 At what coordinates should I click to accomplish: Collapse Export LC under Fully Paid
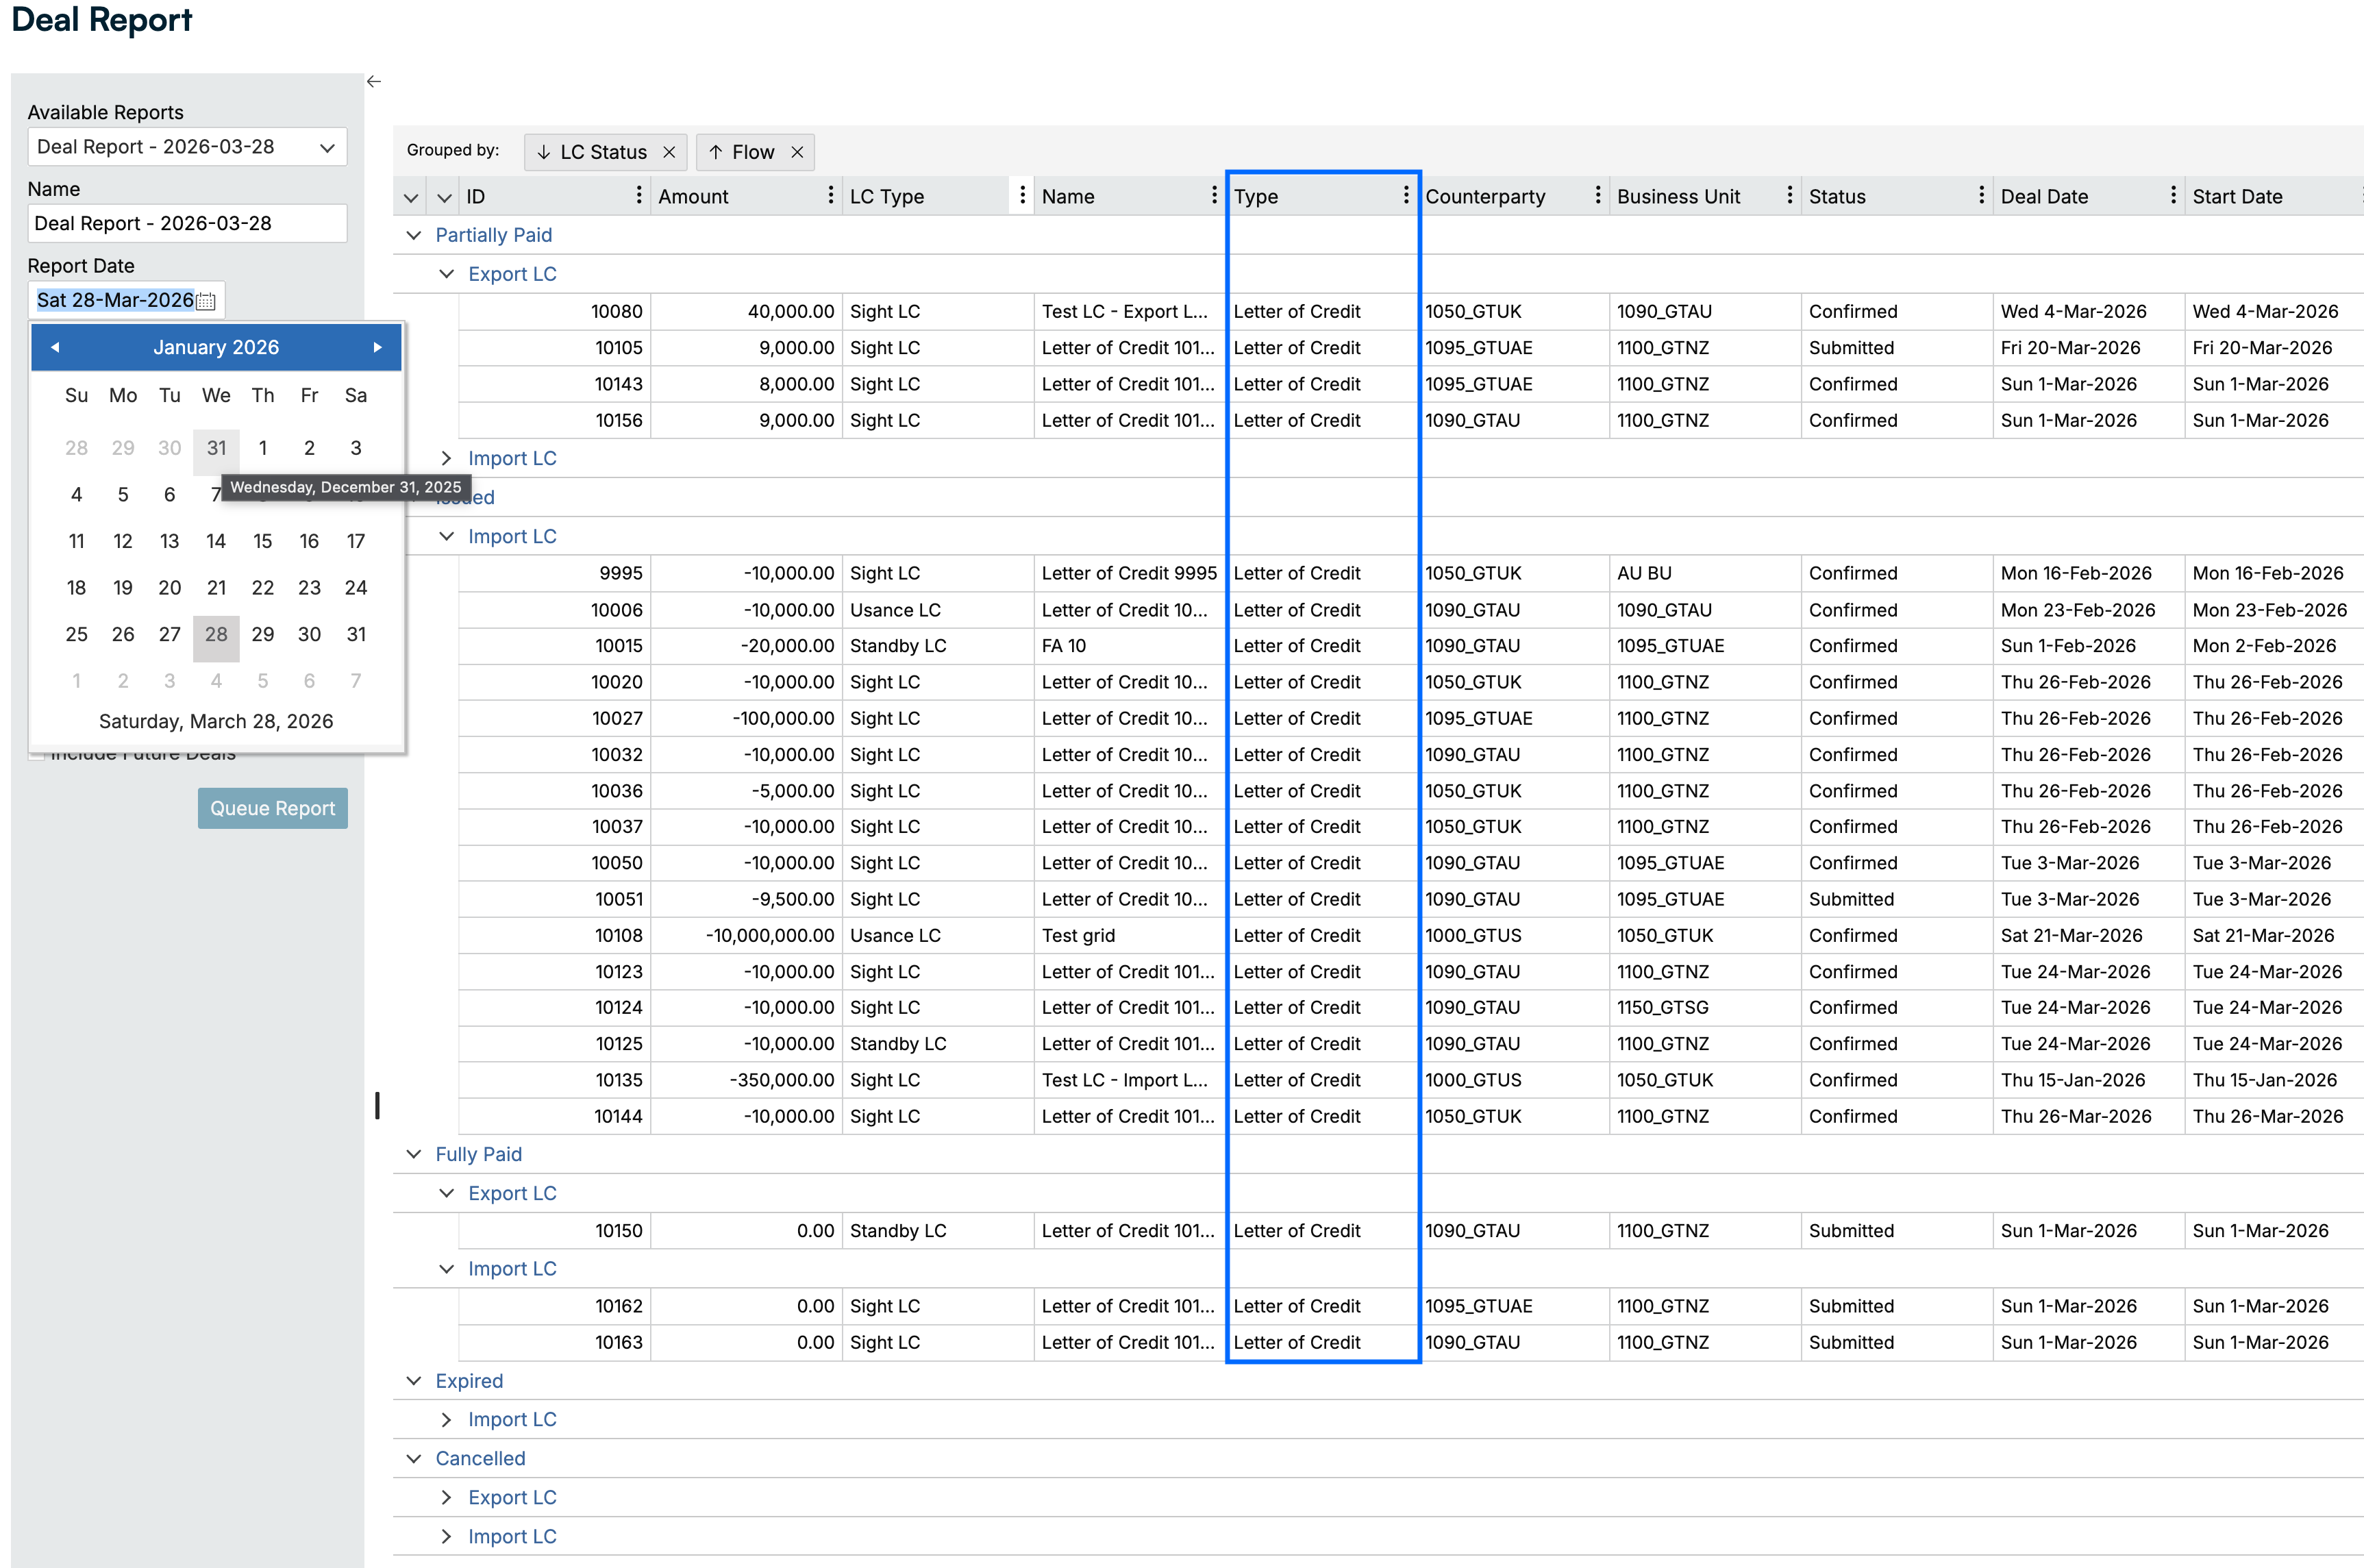coord(447,1193)
